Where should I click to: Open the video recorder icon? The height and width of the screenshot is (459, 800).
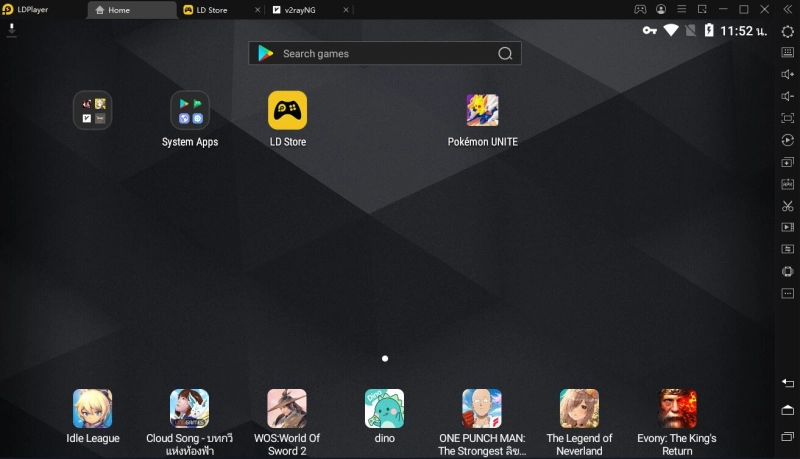coord(787,227)
